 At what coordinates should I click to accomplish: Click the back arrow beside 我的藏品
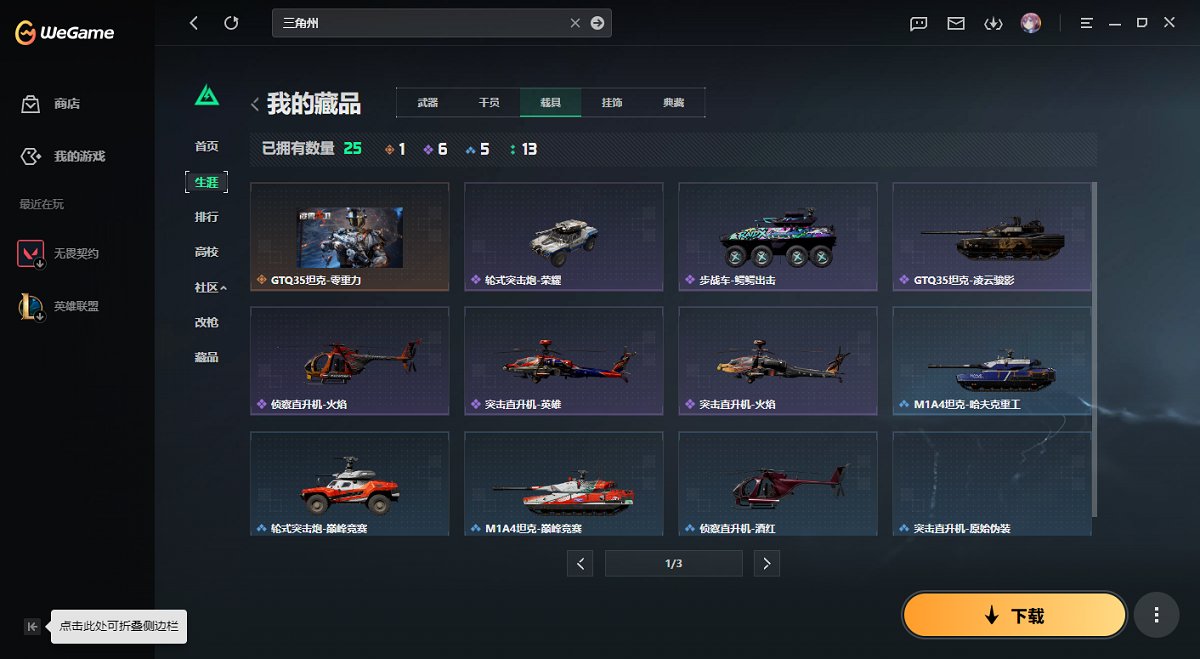[x=255, y=103]
